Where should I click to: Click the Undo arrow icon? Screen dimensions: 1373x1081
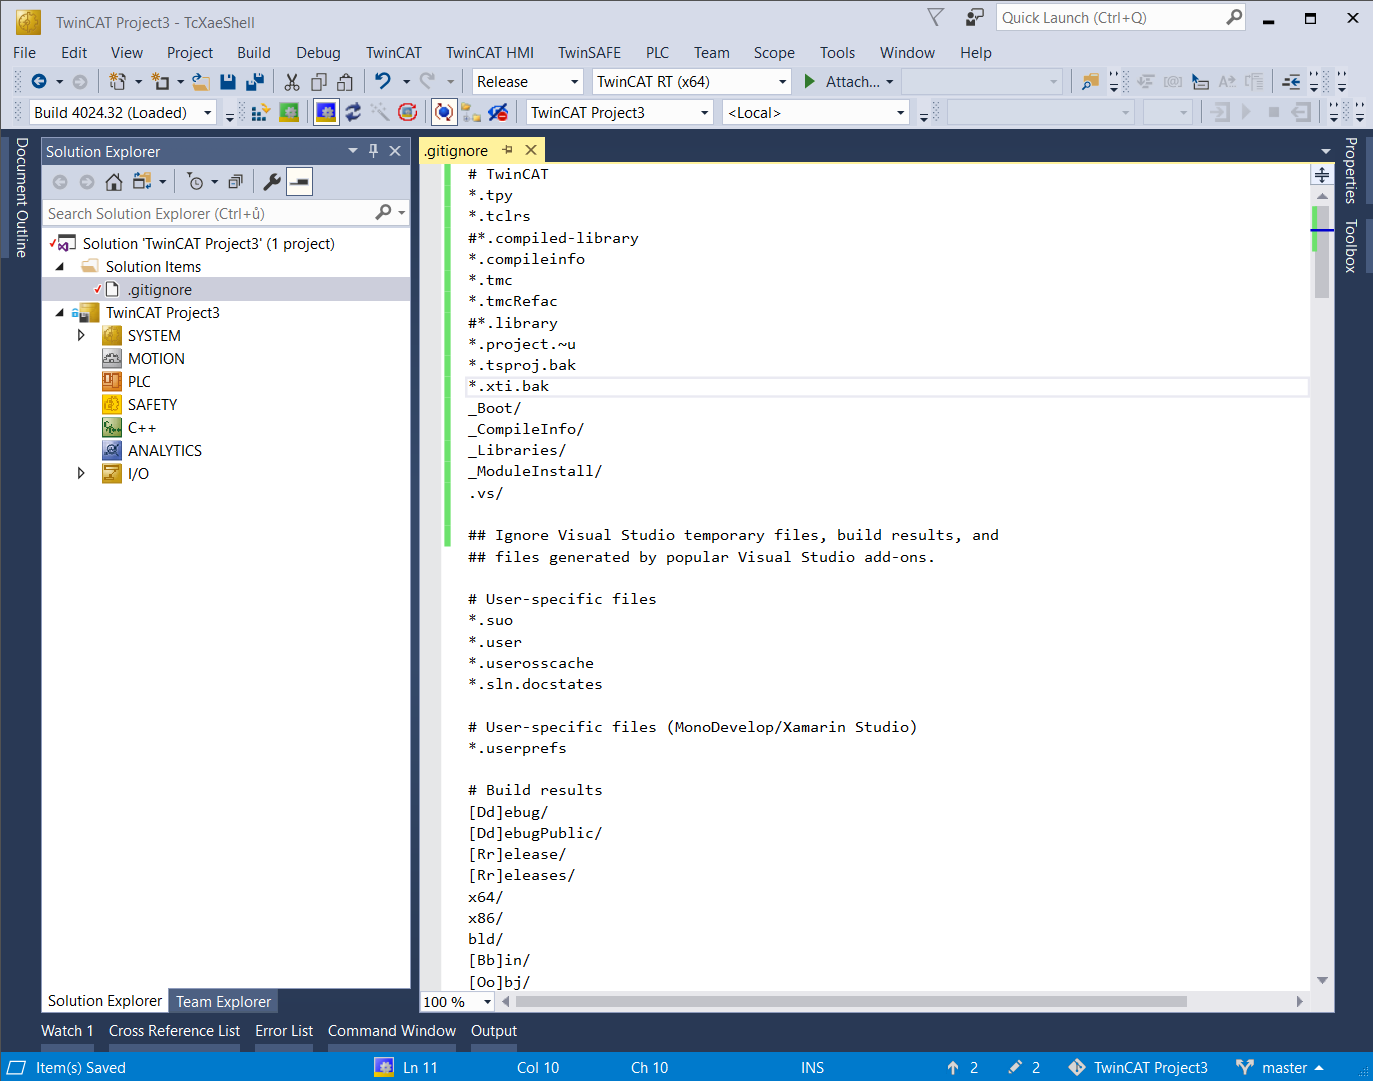[x=383, y=81]
